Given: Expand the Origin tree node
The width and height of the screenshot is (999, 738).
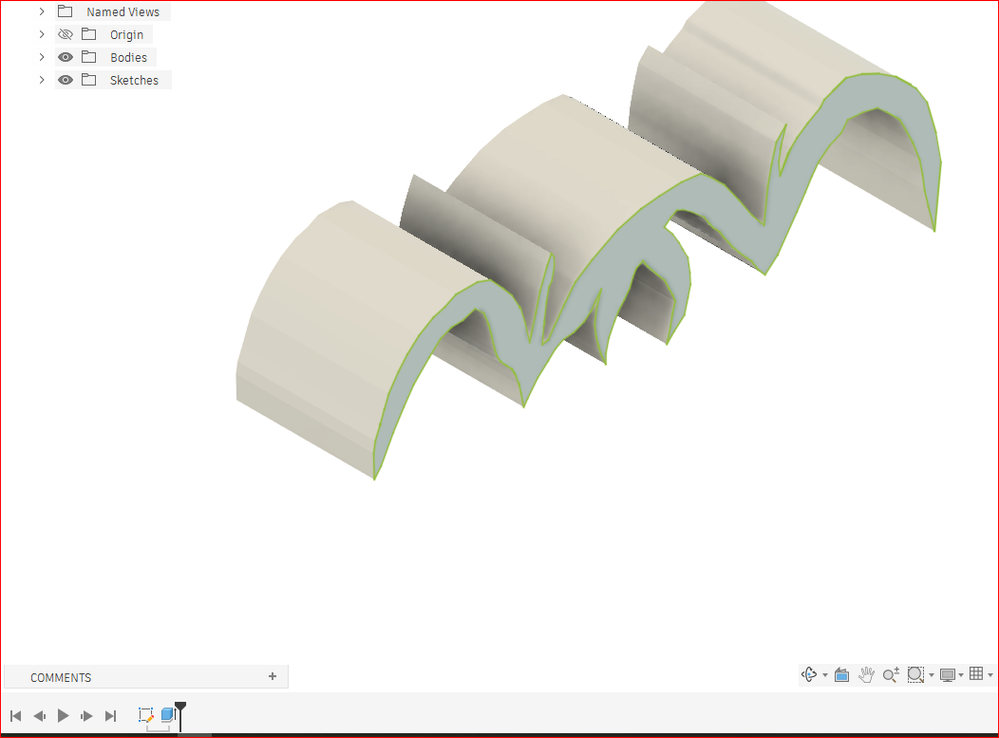Looking at the screenshot, I should (42, 34).
